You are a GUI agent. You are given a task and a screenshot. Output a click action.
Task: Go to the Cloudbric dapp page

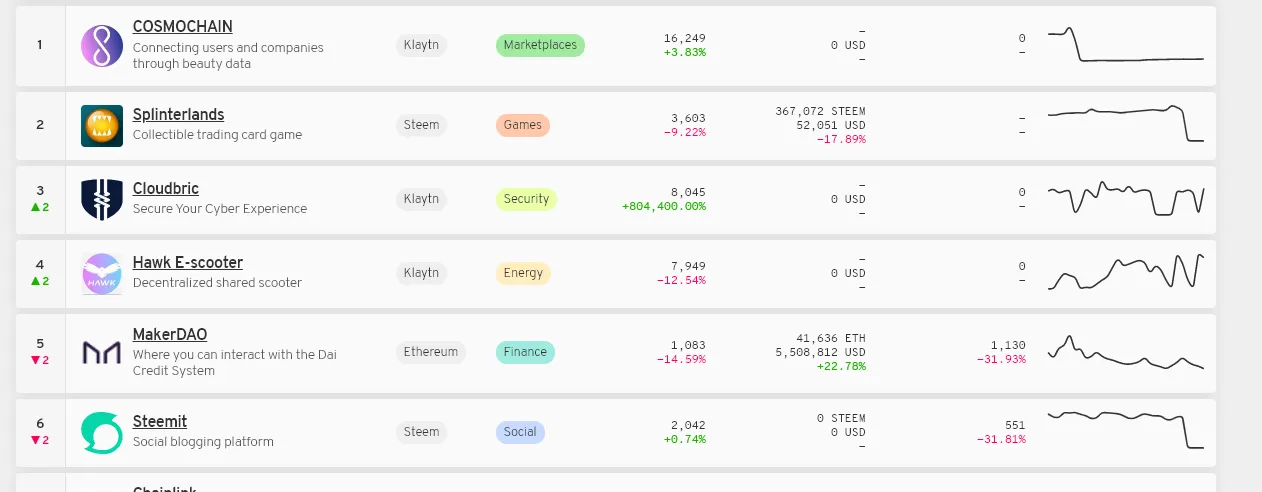pos(166,189)
